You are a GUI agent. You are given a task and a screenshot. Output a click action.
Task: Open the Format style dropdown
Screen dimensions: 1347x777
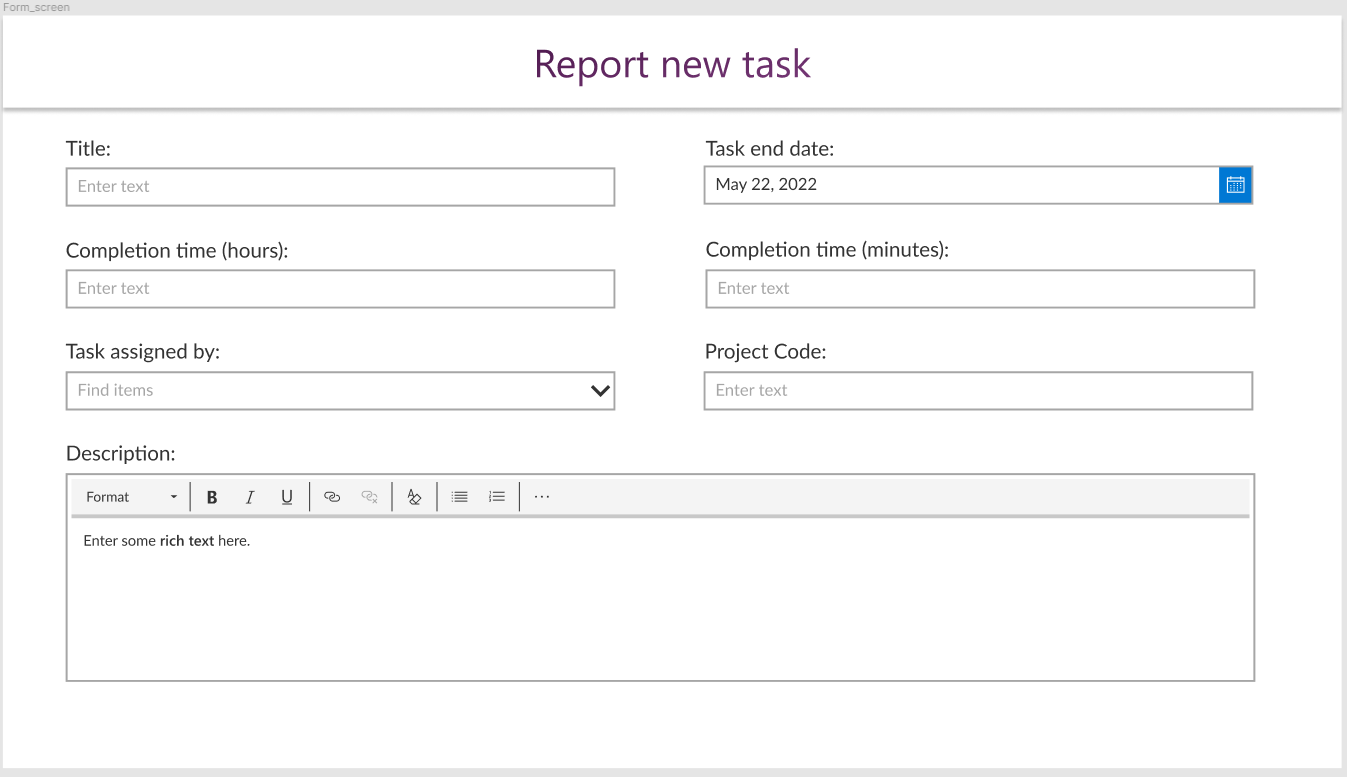pos(131,497)
